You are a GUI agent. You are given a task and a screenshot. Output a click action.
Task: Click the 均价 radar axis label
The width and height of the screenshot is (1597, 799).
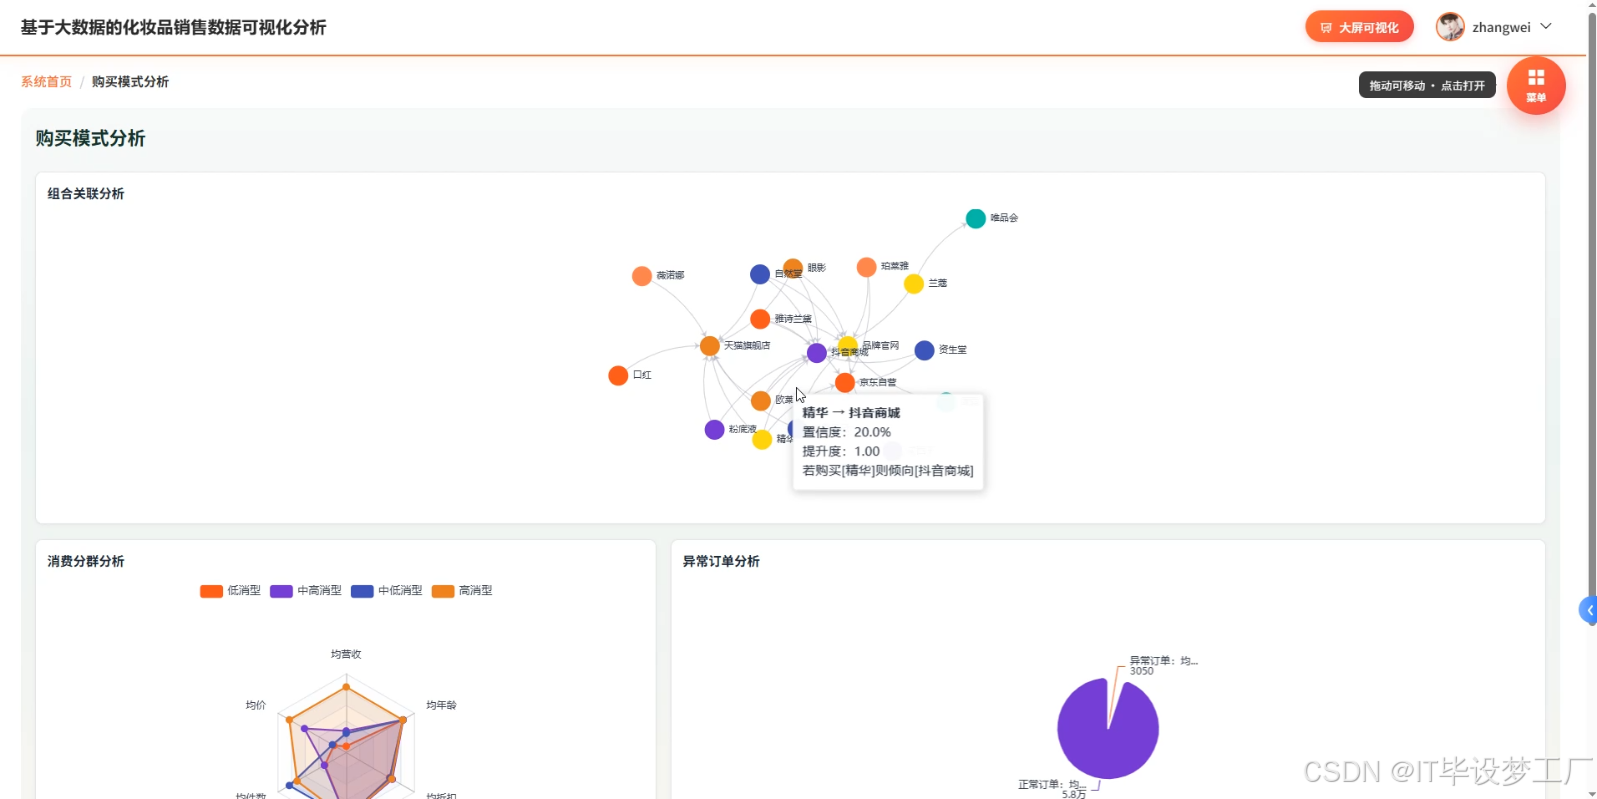click(256, 705)
